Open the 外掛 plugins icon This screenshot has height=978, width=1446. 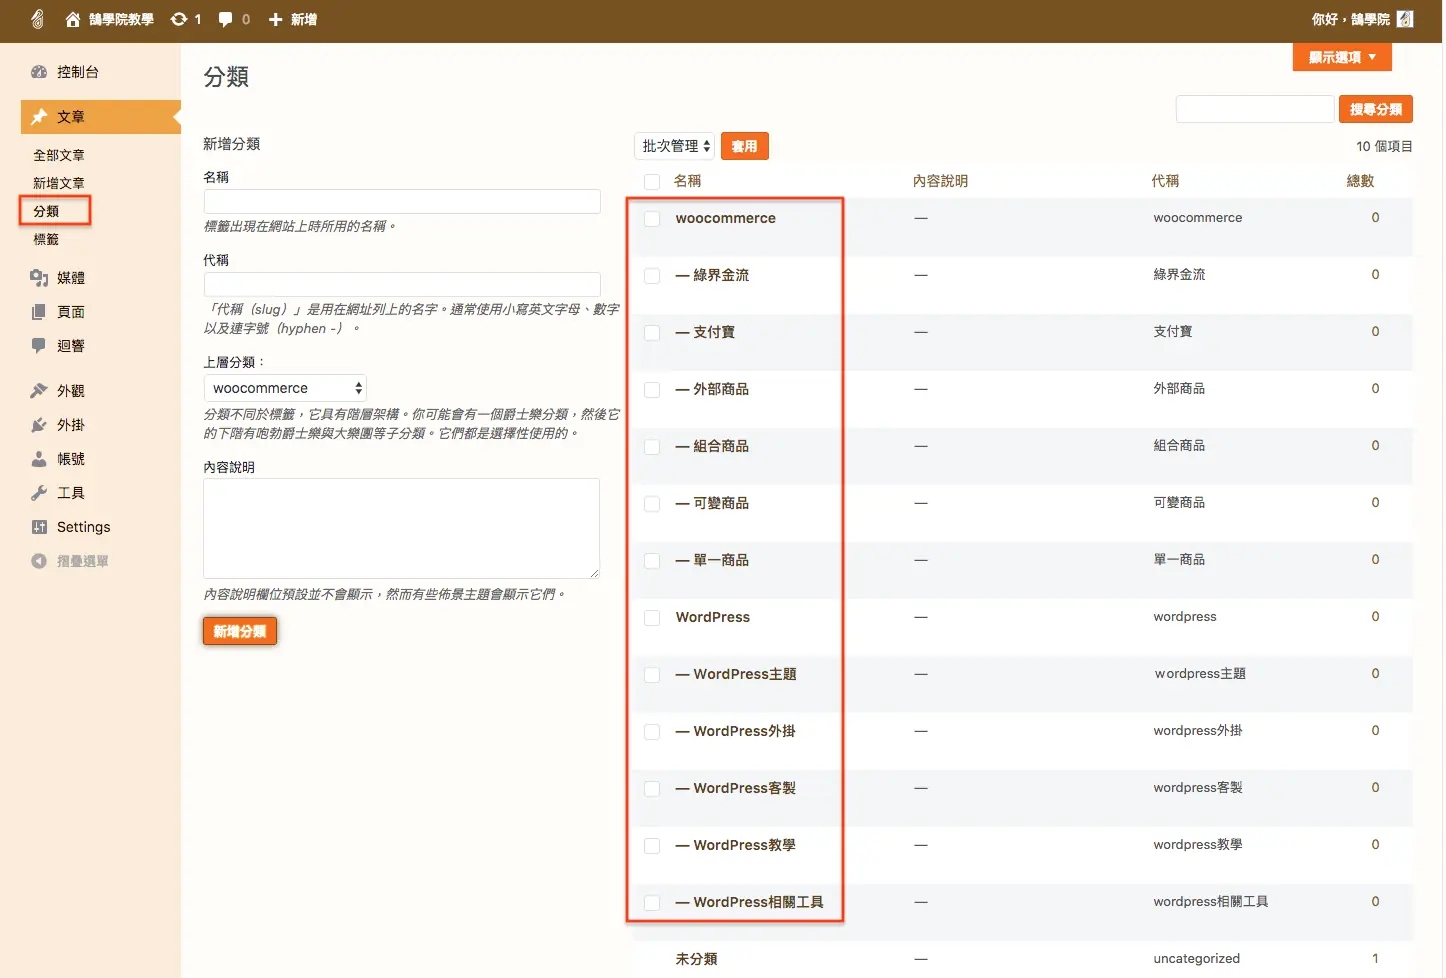[x=39, y=425]
